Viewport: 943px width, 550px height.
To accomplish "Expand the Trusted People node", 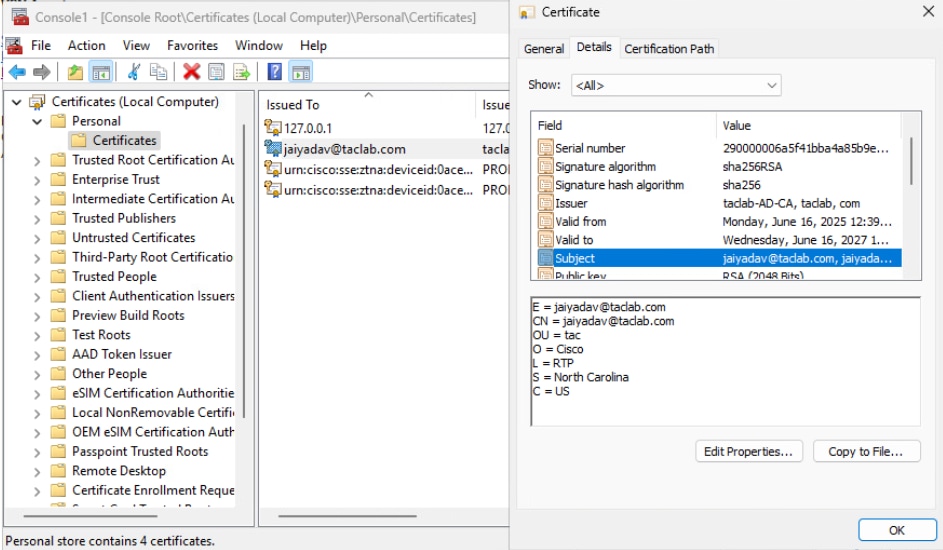I will point(37,278).
